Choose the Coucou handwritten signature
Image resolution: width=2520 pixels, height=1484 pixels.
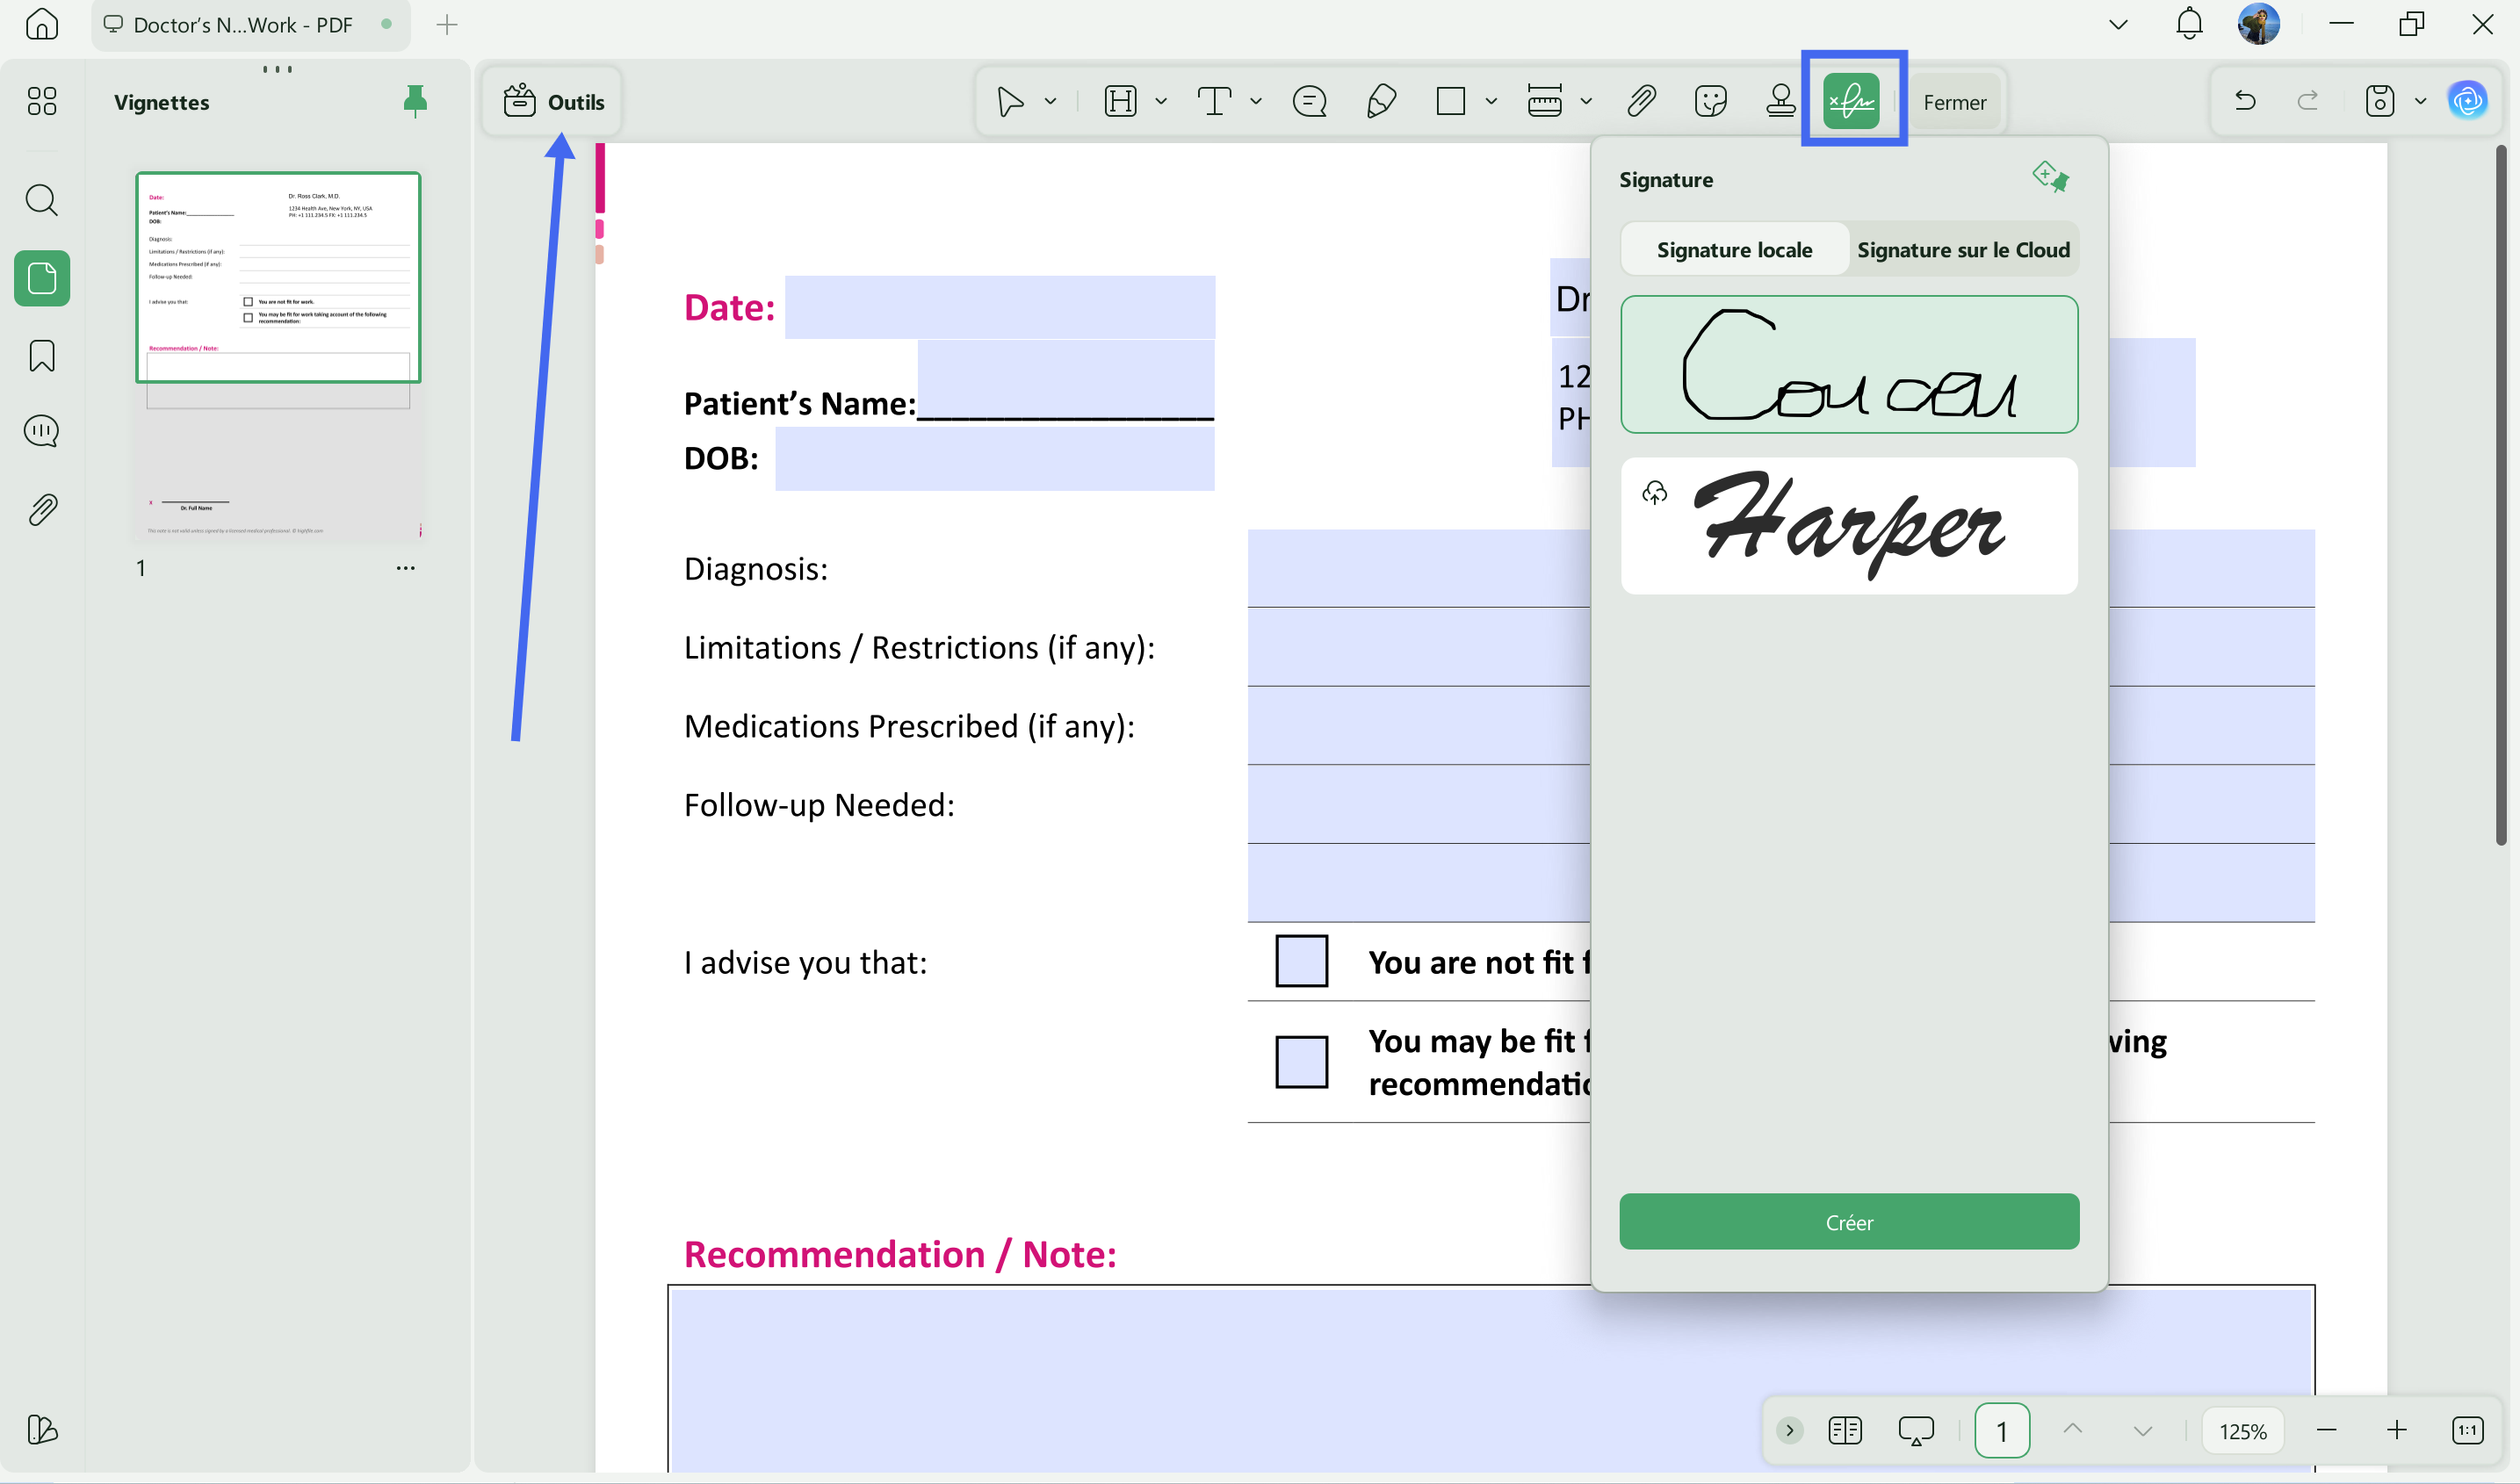1849,364
